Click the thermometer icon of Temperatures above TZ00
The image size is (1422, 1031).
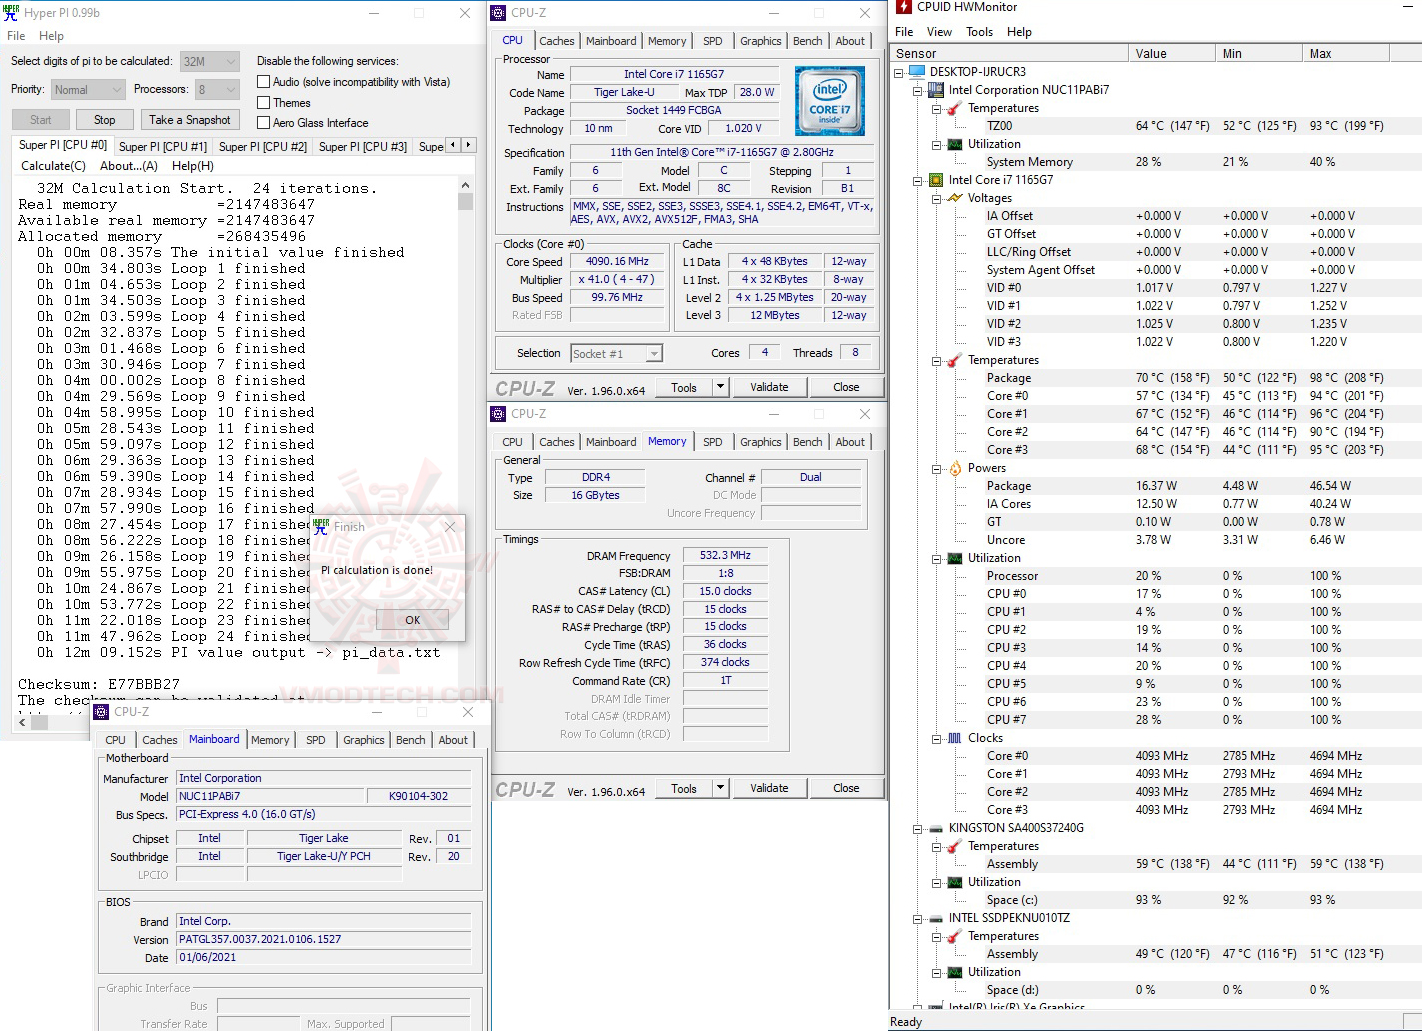coord(954,108)
